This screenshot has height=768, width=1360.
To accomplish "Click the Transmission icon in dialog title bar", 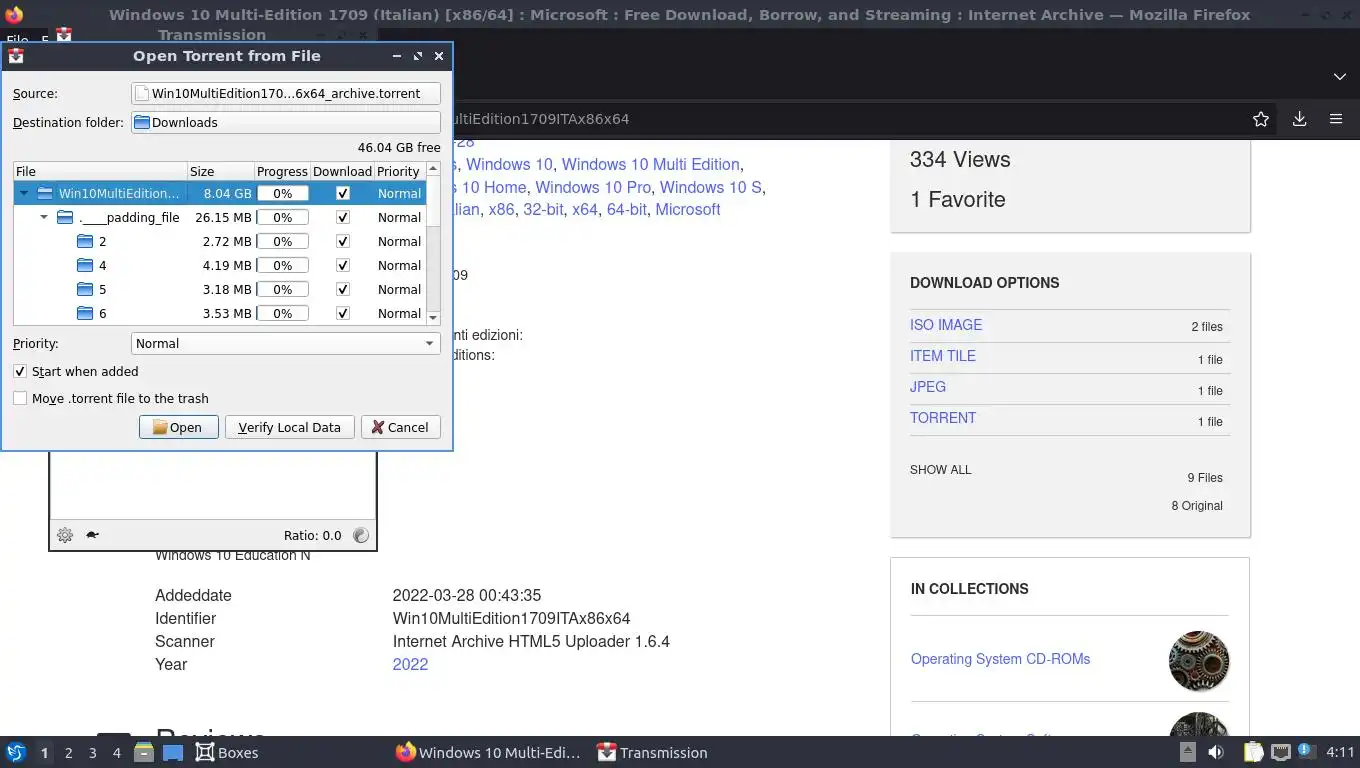I will pyautogui.click(x=16, y=56).
